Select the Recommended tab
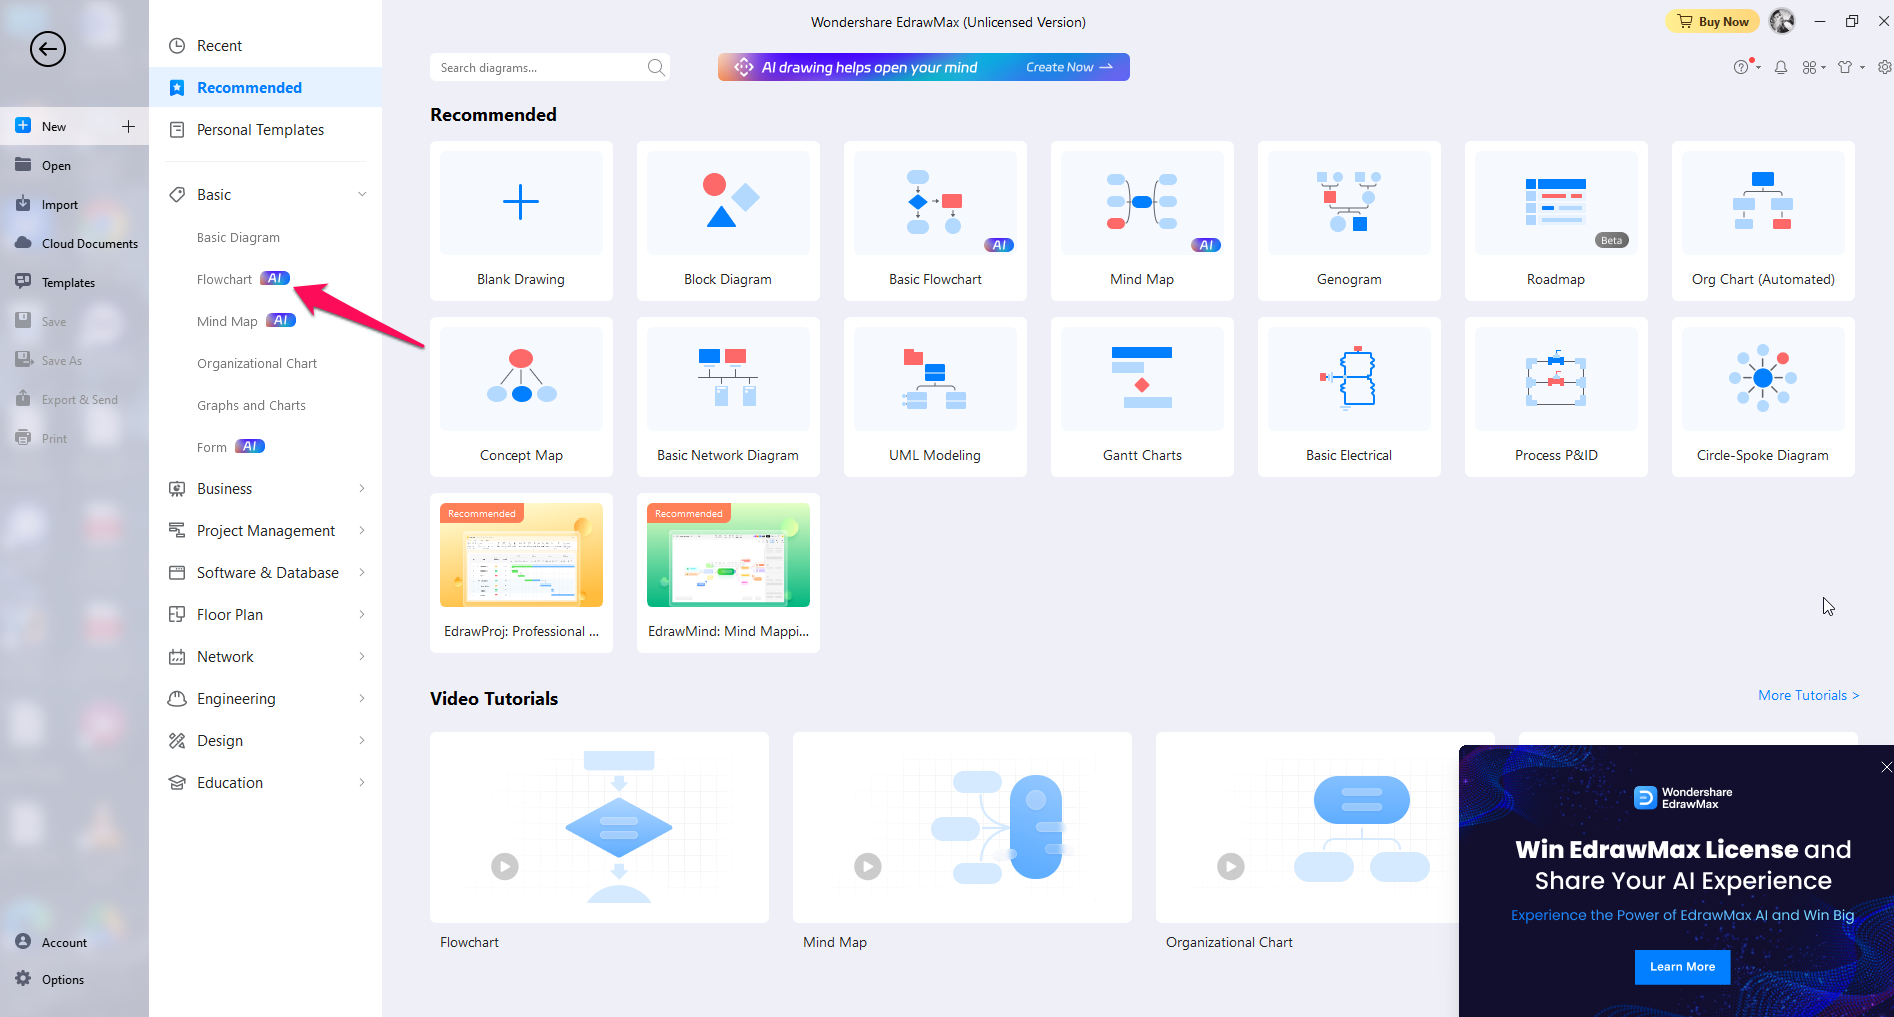1894x1017 pixels. click(x=265, y=87)
